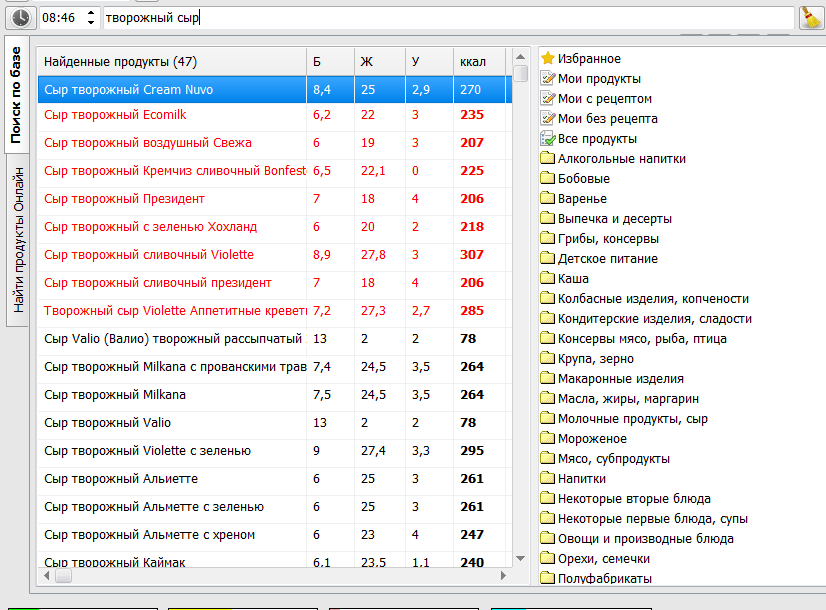Screen dimensions: 826x610
Task: Open the Варенье folder icon
Action: (x=548, y=198)
